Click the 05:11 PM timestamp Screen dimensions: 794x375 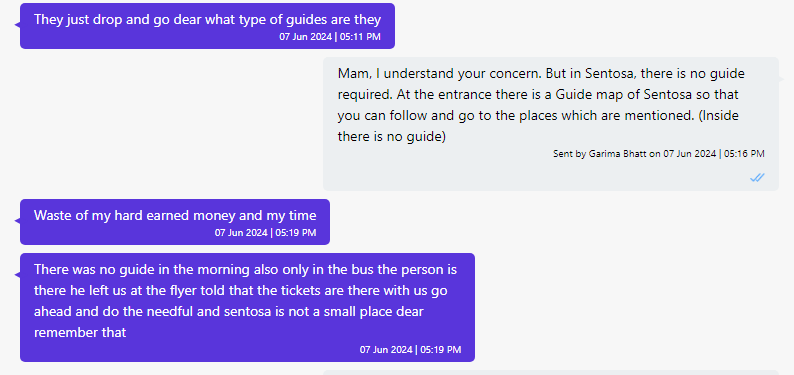(x=330, y=37)
